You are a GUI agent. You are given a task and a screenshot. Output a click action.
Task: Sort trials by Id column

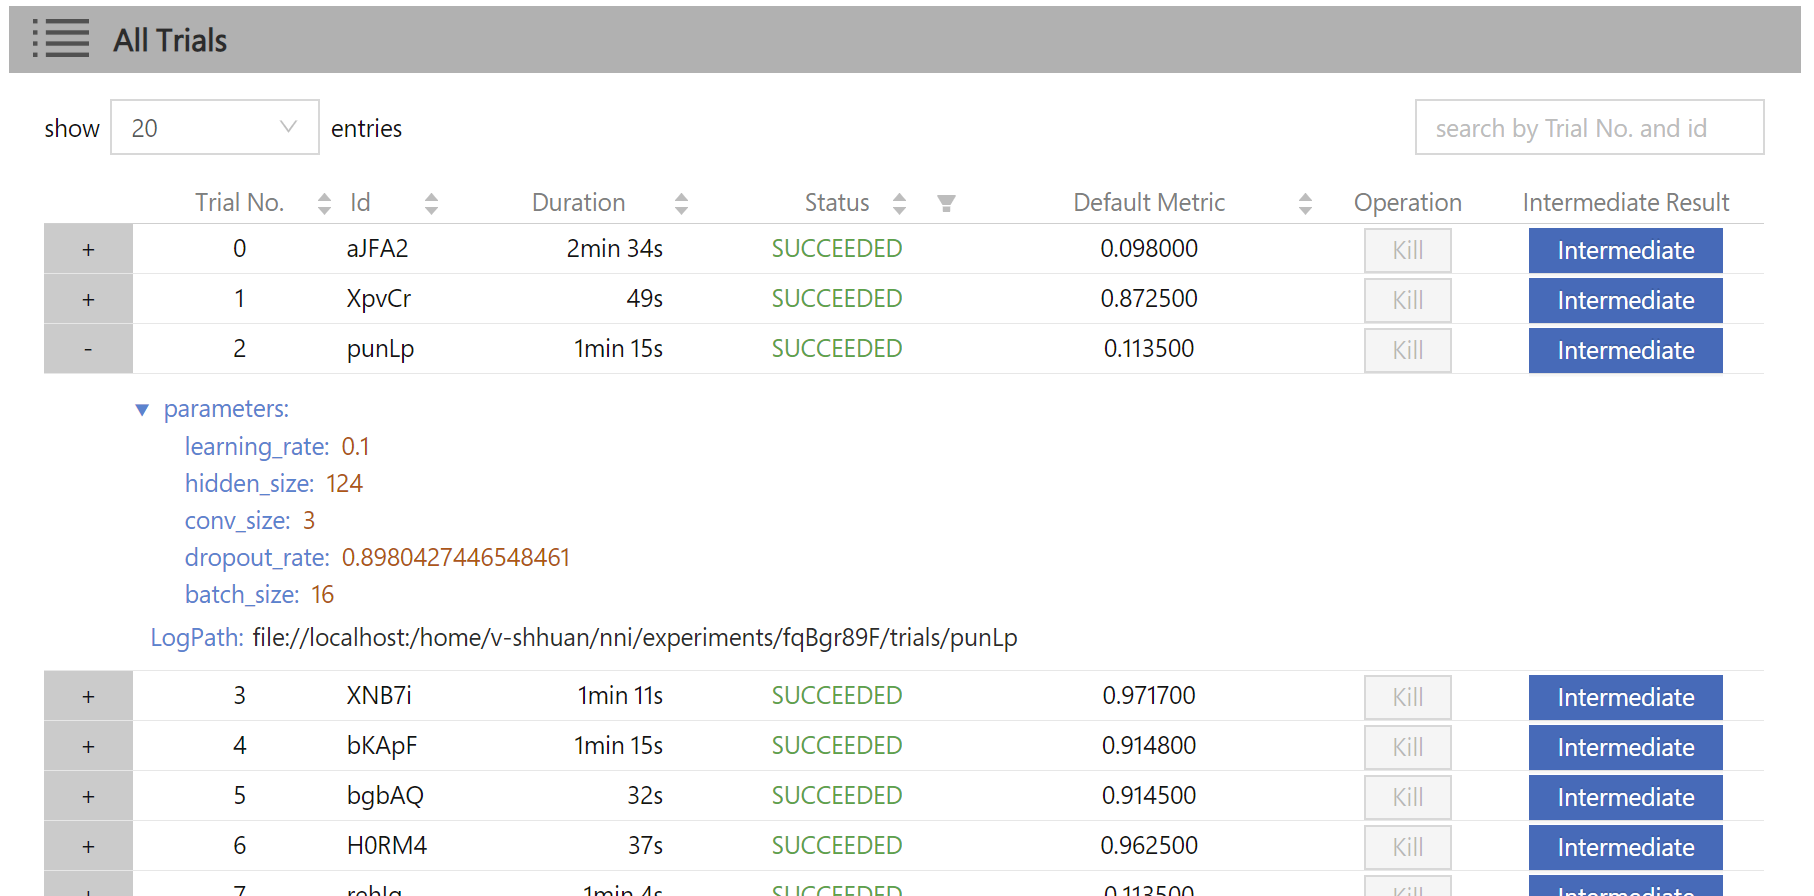[431, 204]
